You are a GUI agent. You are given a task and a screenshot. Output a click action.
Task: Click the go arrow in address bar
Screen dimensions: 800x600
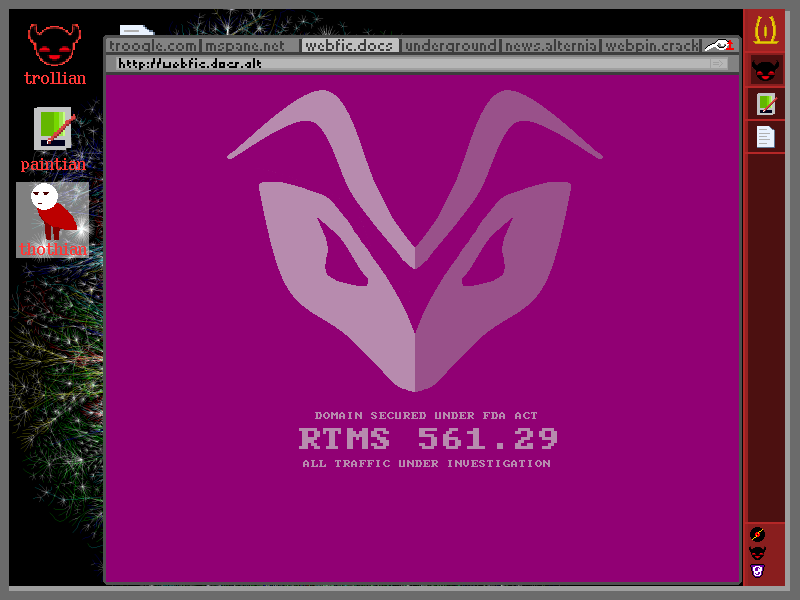[718, 63]
